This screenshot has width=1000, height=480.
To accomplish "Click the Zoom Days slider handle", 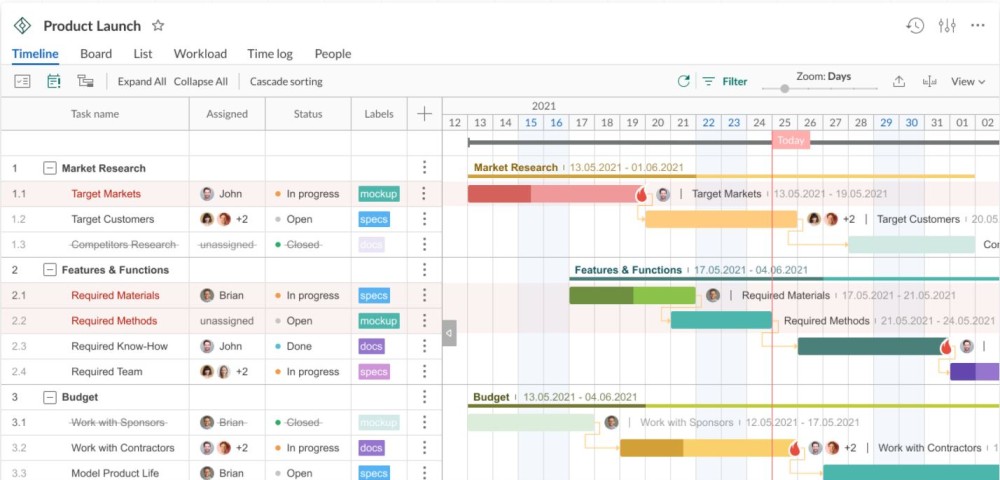I will [784, 89].
